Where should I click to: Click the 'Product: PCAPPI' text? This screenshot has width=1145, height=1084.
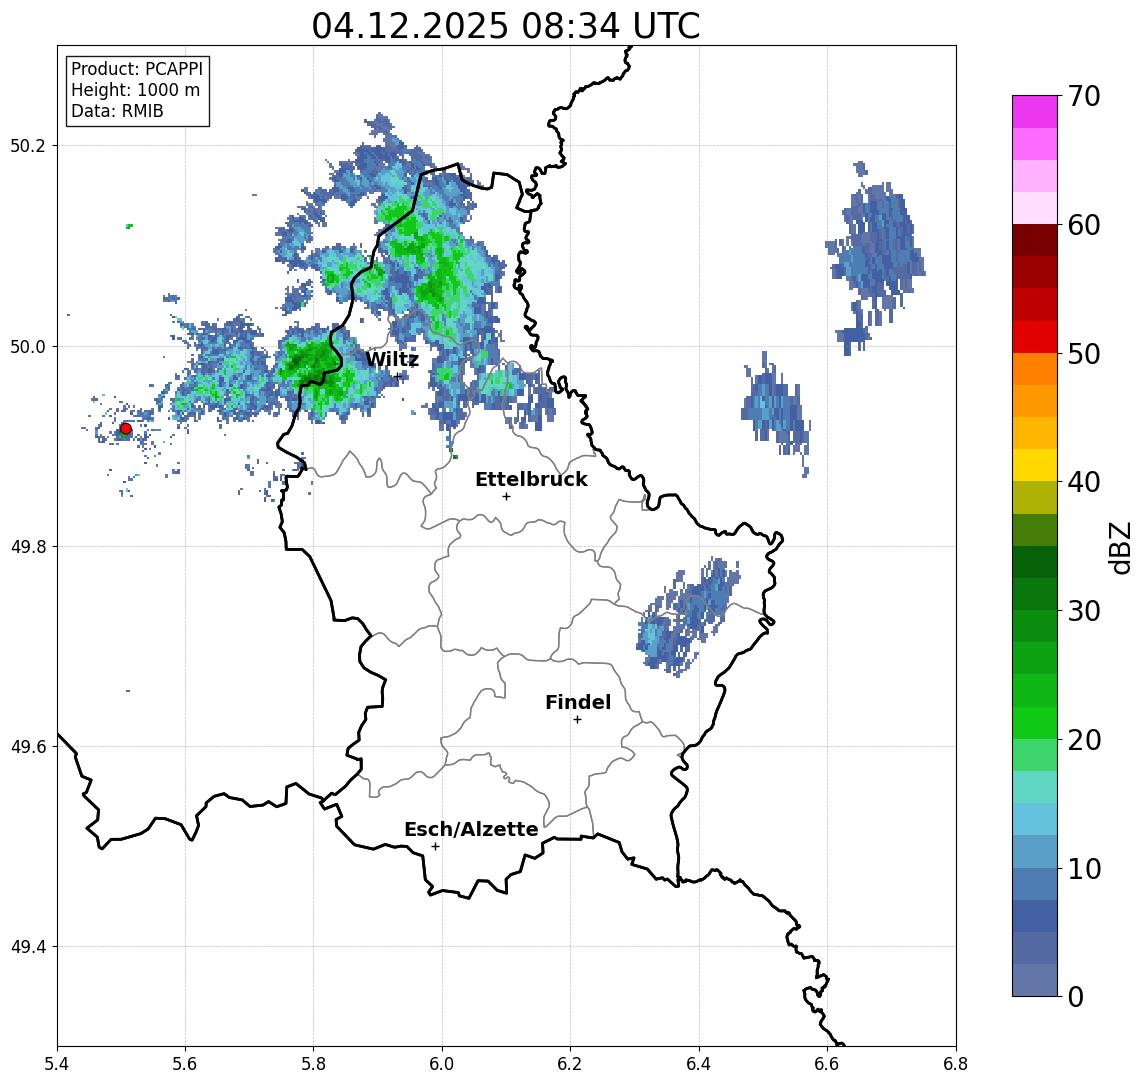coord(137,69)
